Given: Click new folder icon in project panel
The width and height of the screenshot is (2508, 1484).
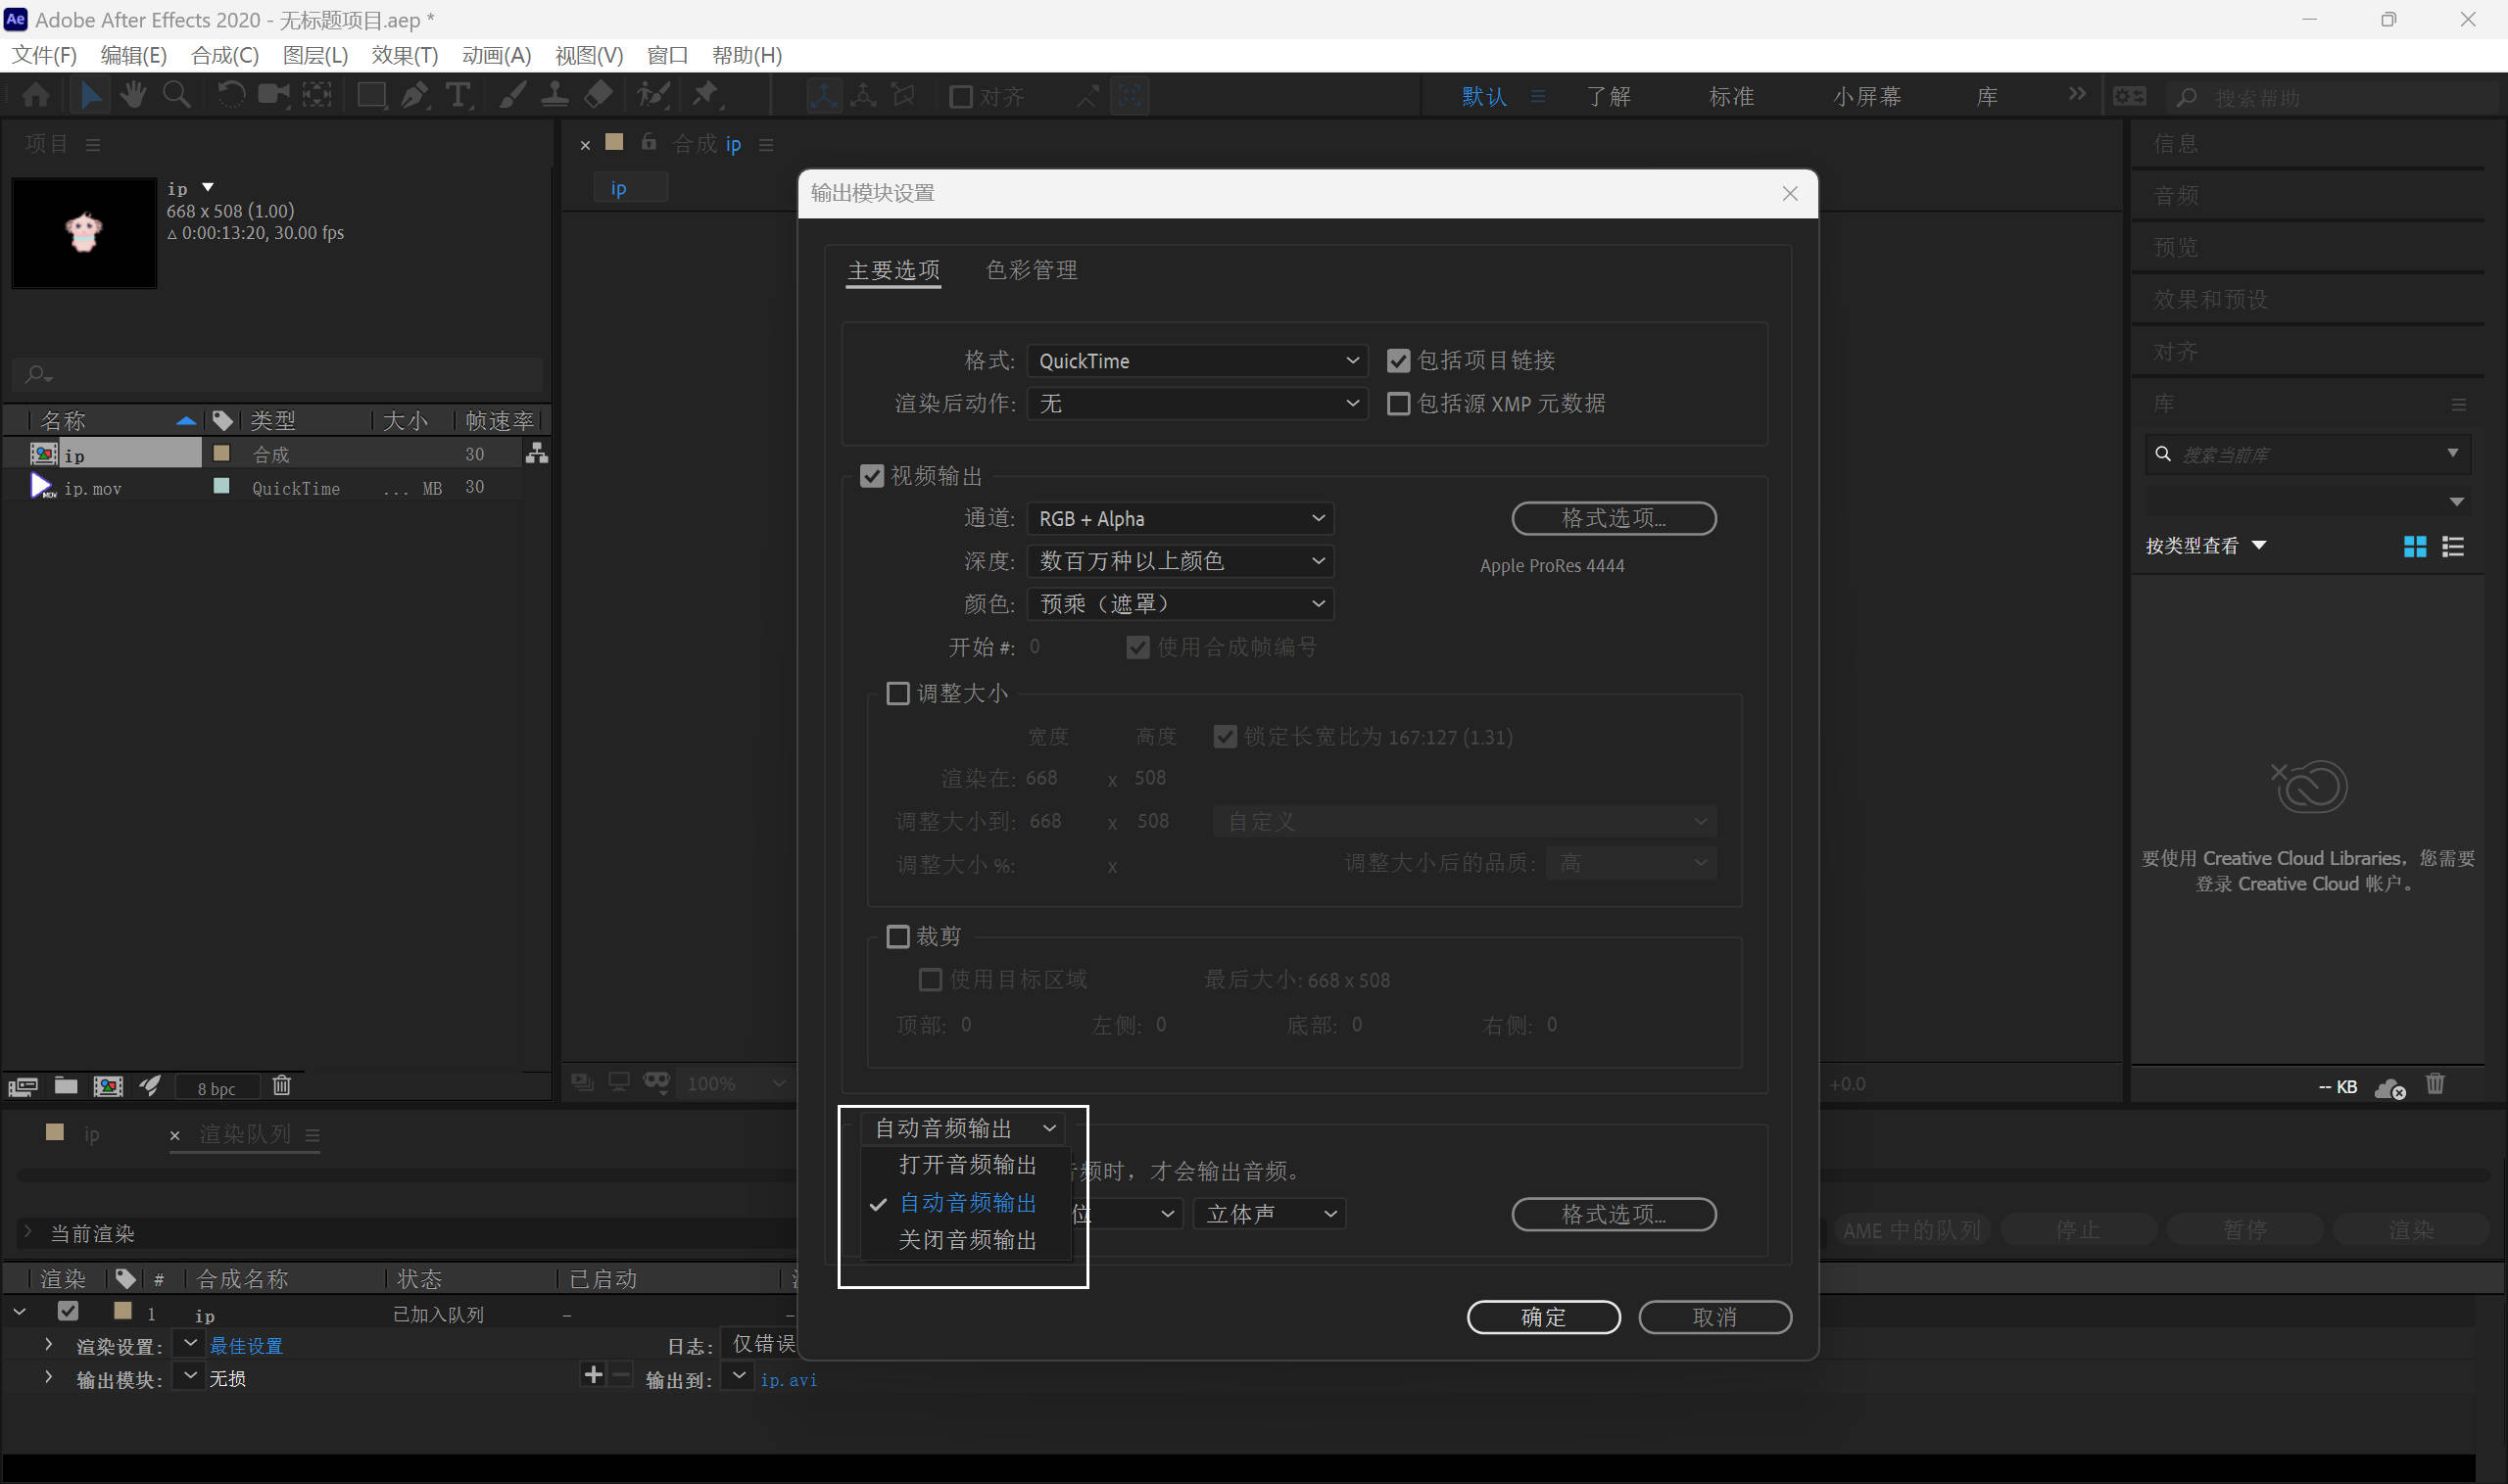Looking at the screenshot, I should point(66,1085).
